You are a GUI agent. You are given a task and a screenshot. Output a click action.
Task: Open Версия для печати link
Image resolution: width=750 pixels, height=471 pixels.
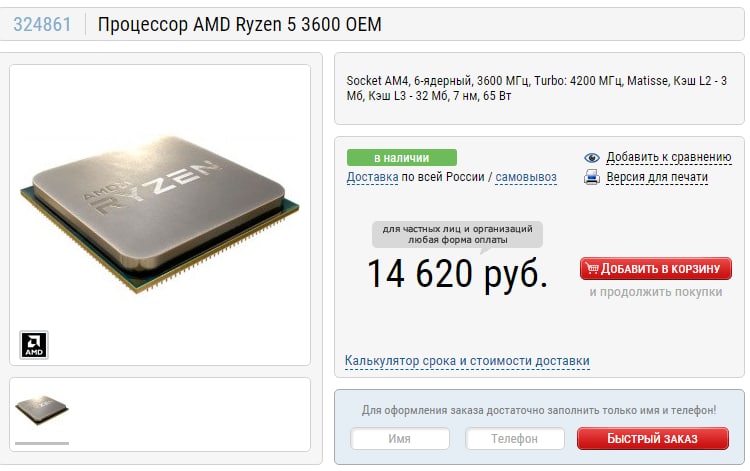tap(657, 177)
